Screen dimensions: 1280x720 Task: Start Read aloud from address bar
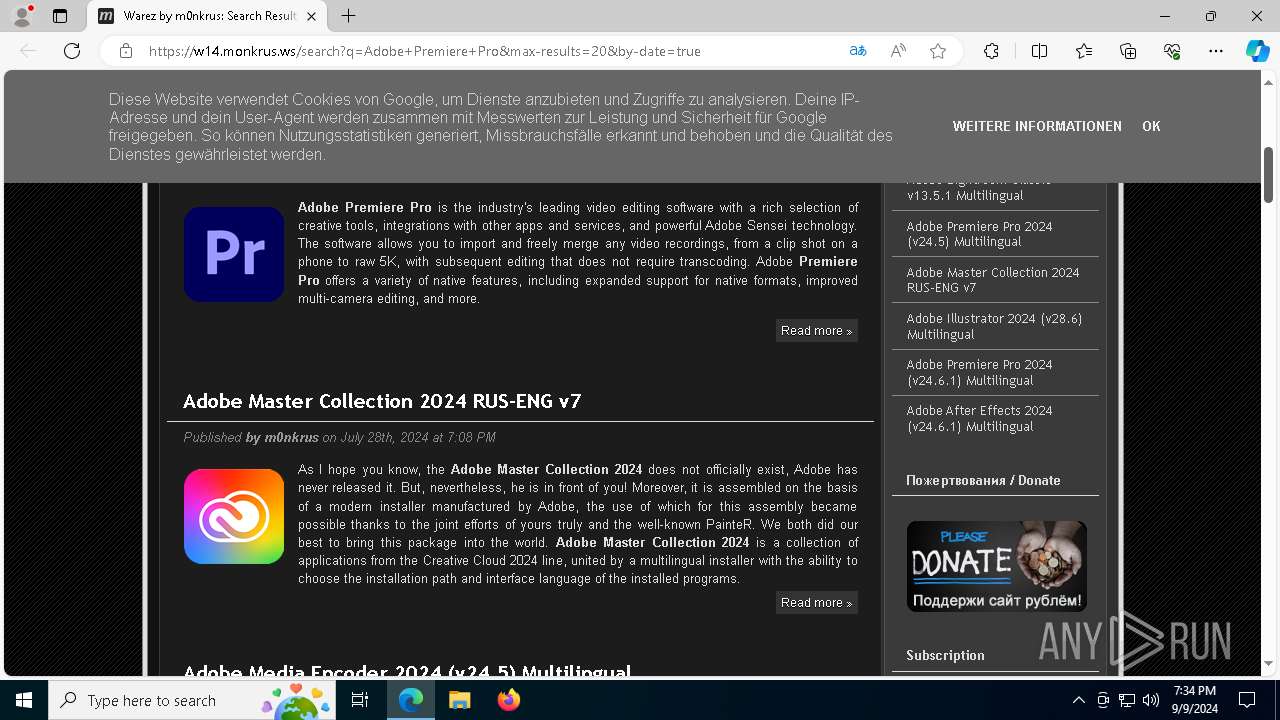[x=898, y=51]
